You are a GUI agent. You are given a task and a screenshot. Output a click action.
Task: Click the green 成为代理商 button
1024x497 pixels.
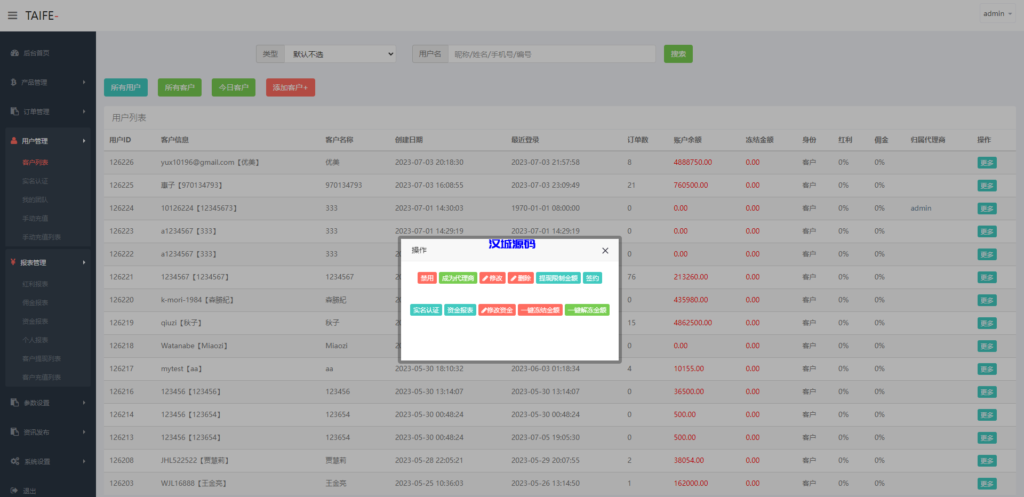click(x=458, y=278)
